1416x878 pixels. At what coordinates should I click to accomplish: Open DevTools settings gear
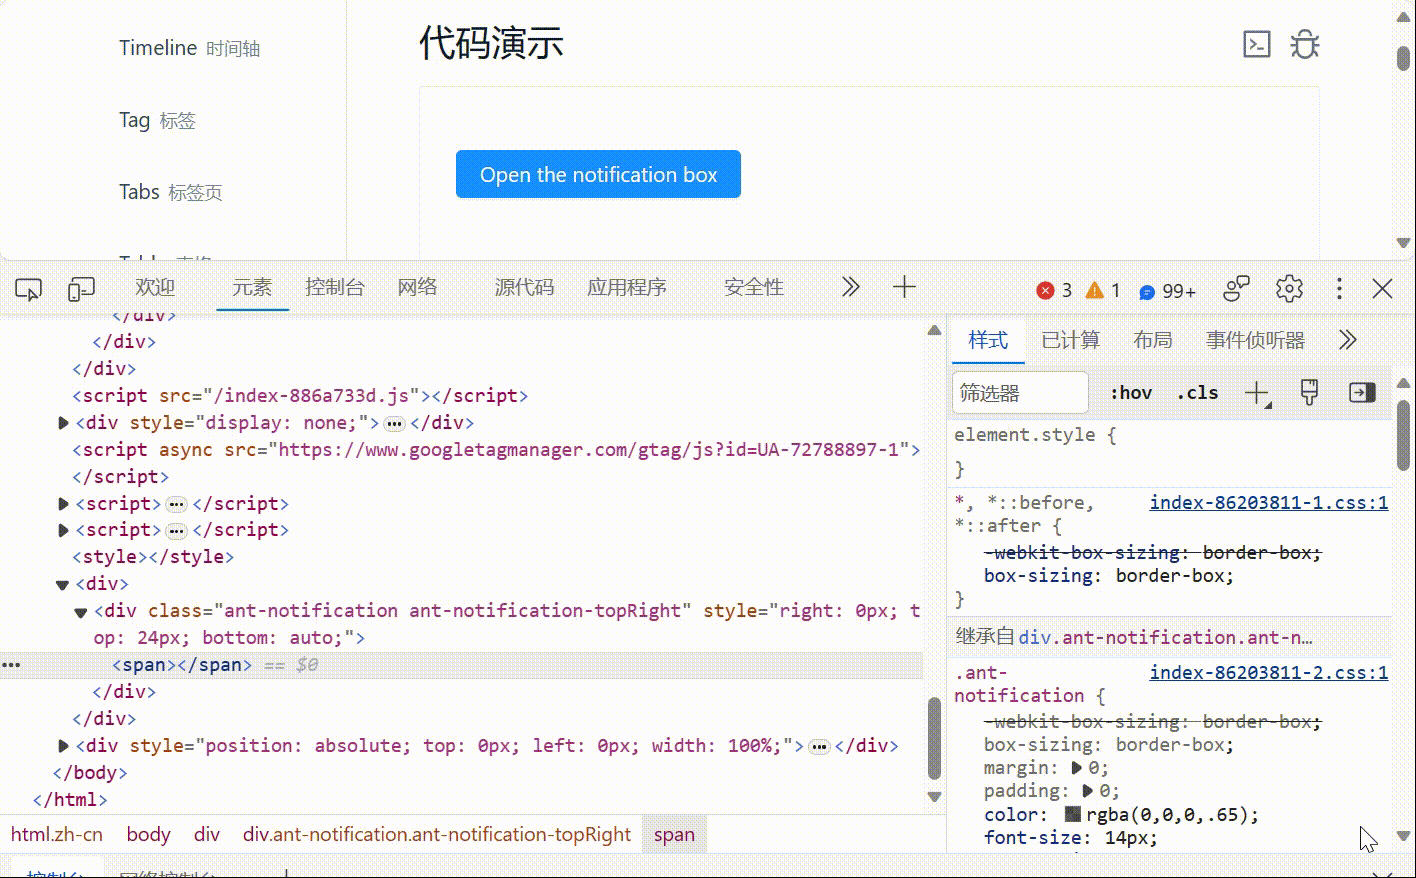(1289, 288)
